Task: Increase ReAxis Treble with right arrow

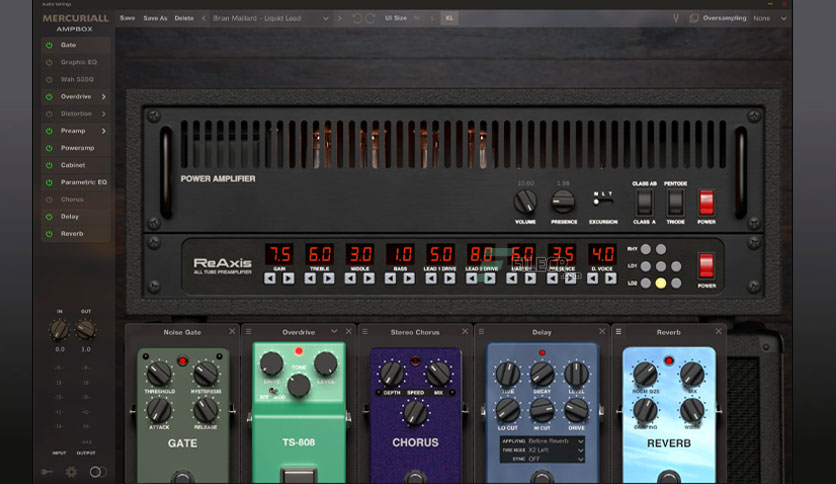Action: point(328,278)
